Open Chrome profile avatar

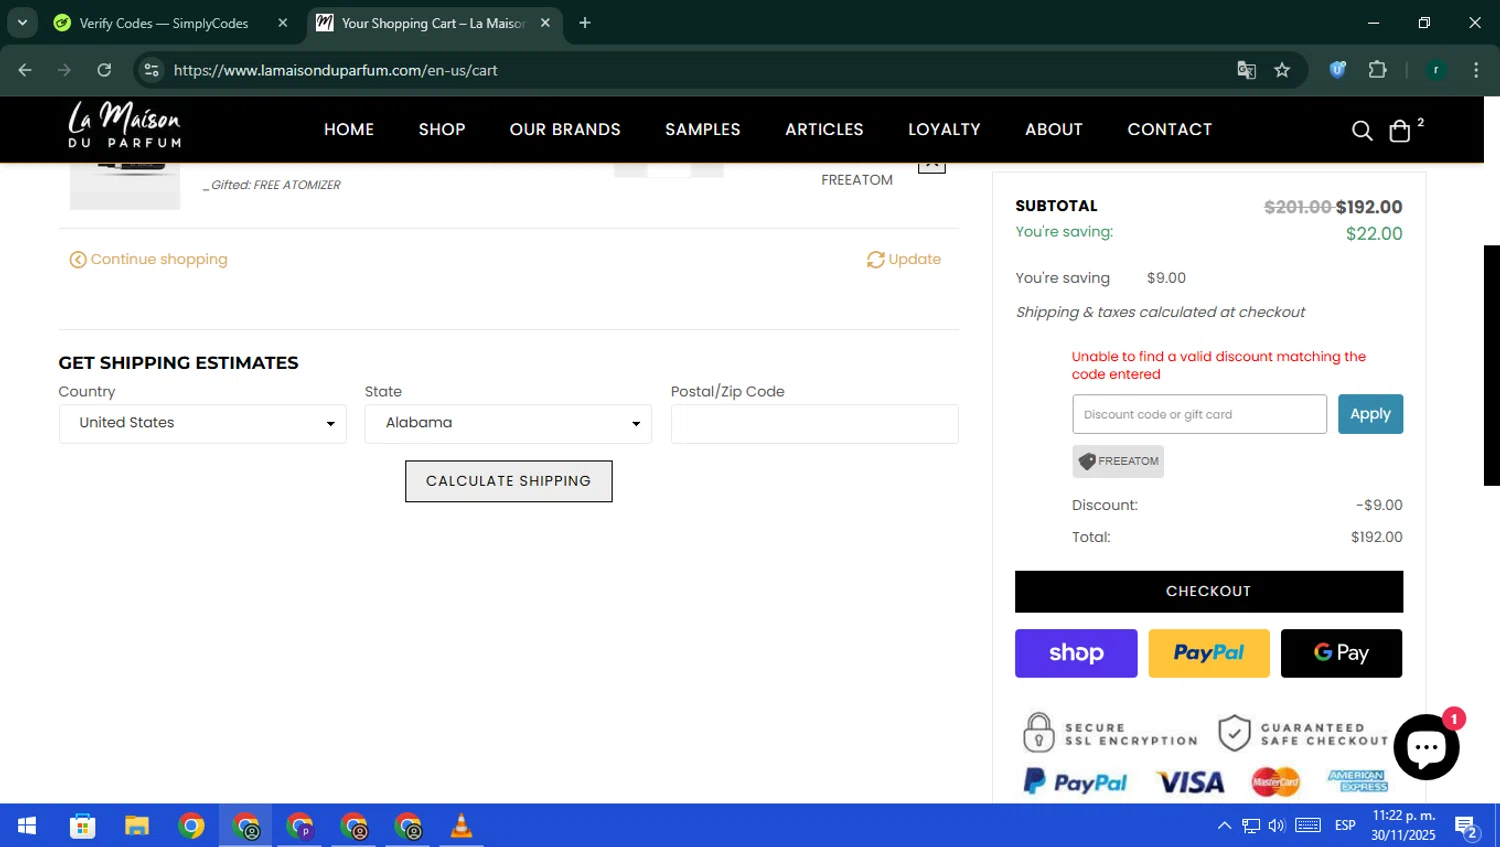(1436, 70)
